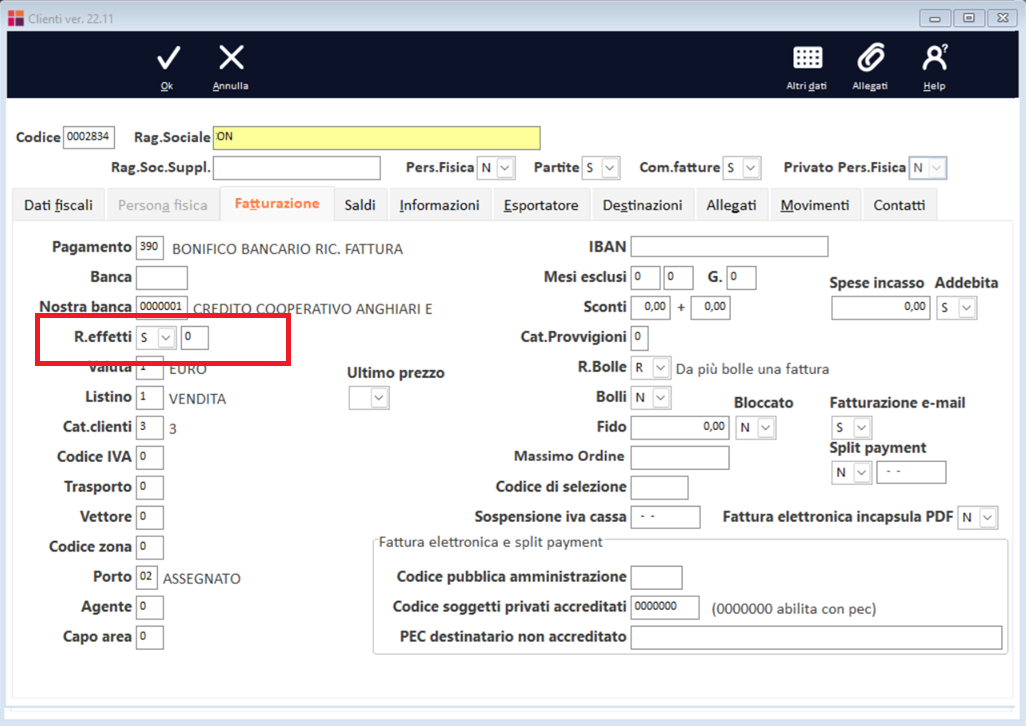Click the VENDITA listino description

click(x=197, y=399)
